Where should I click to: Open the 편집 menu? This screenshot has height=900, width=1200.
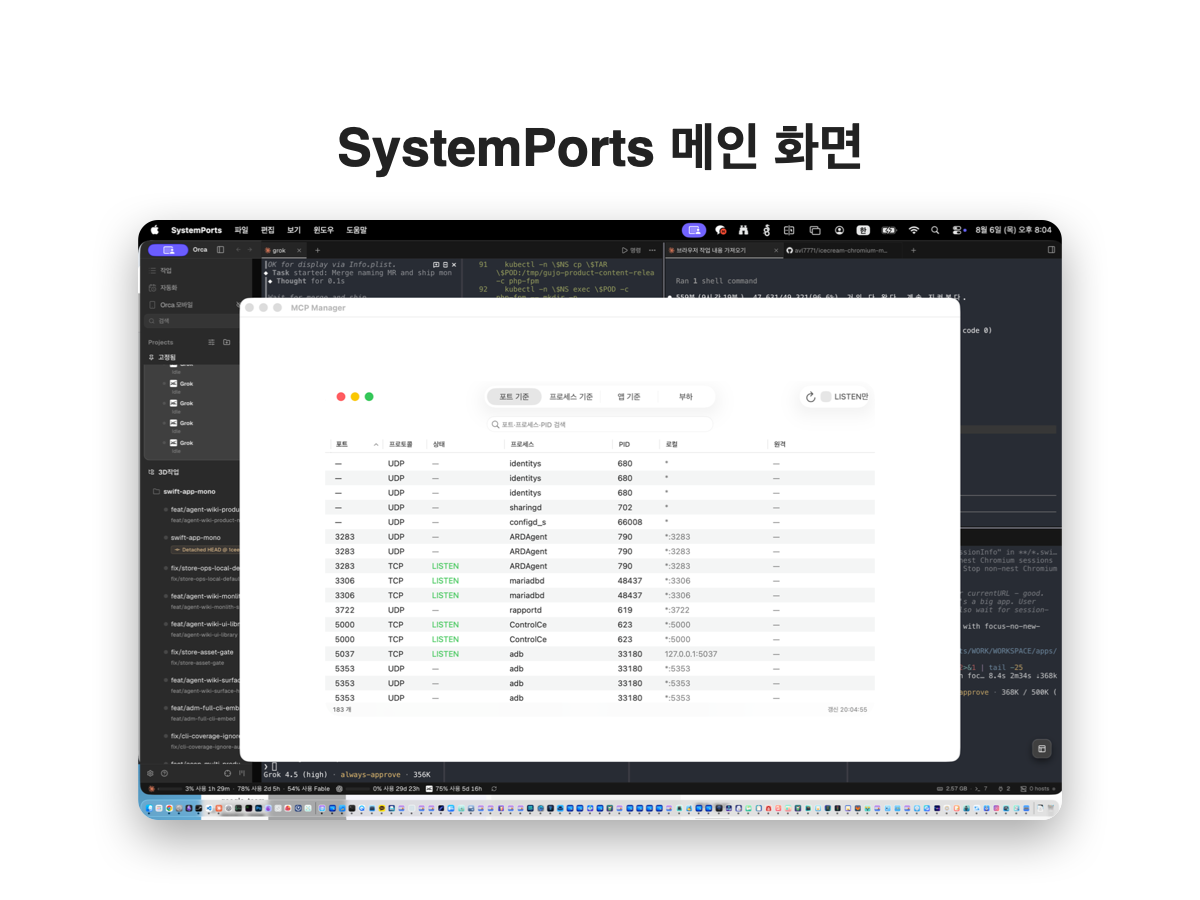(x=268, y=230)
